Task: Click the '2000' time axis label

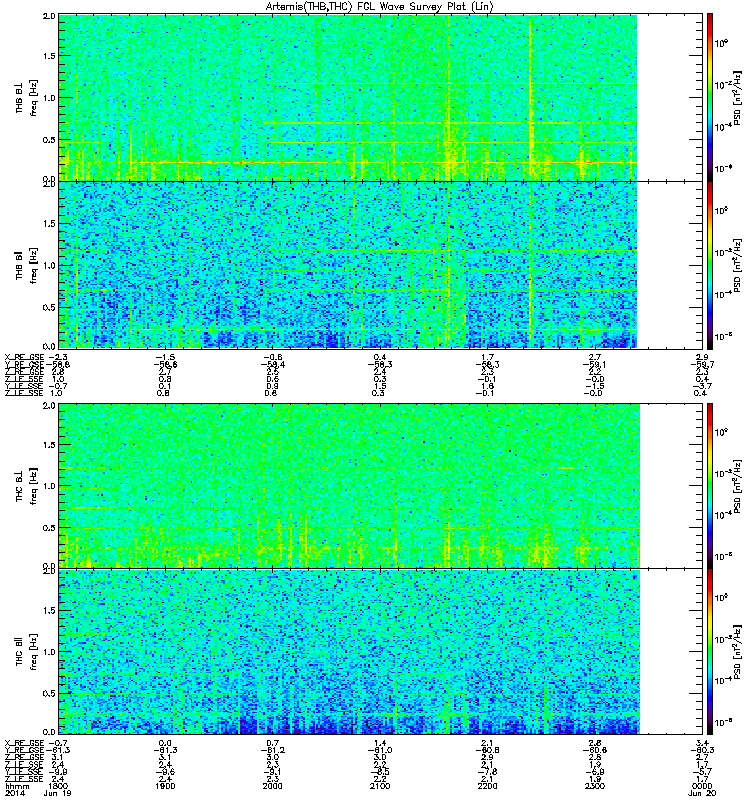Action: [272, 786]
